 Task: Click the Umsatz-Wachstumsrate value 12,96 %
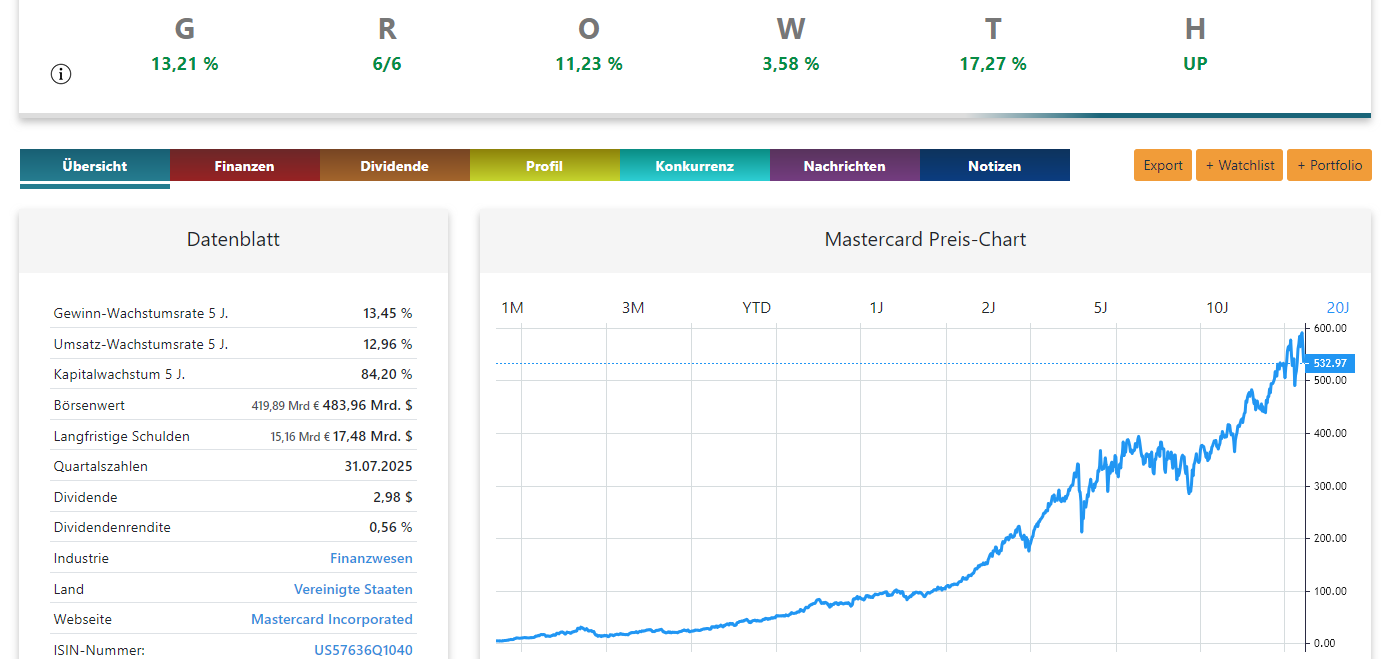click(388, 345)
